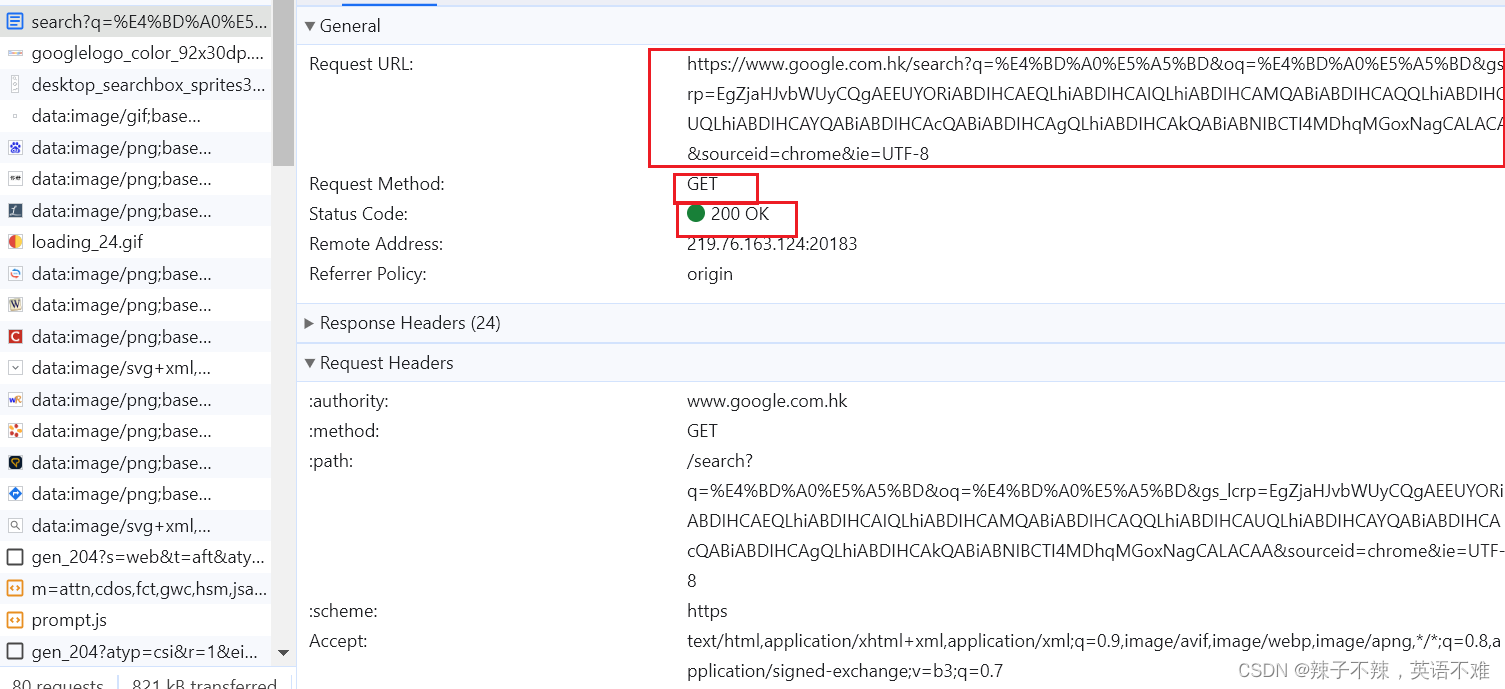The width and height of the screenshot is (1505, 689).
Task: Click the :authority: header name
Action: coord(349,401)
